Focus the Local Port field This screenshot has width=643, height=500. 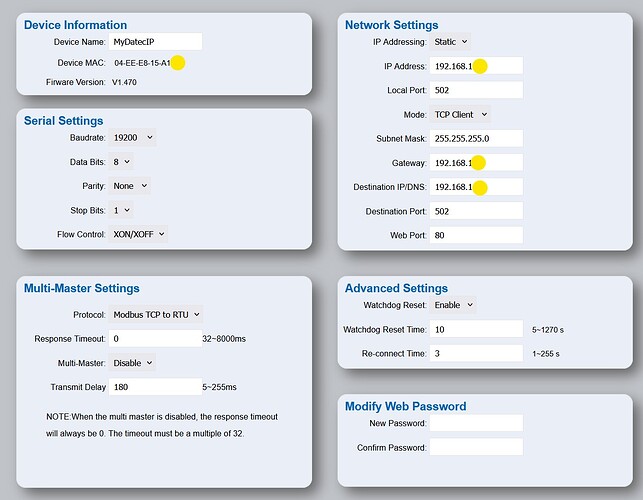pos(477,90)
